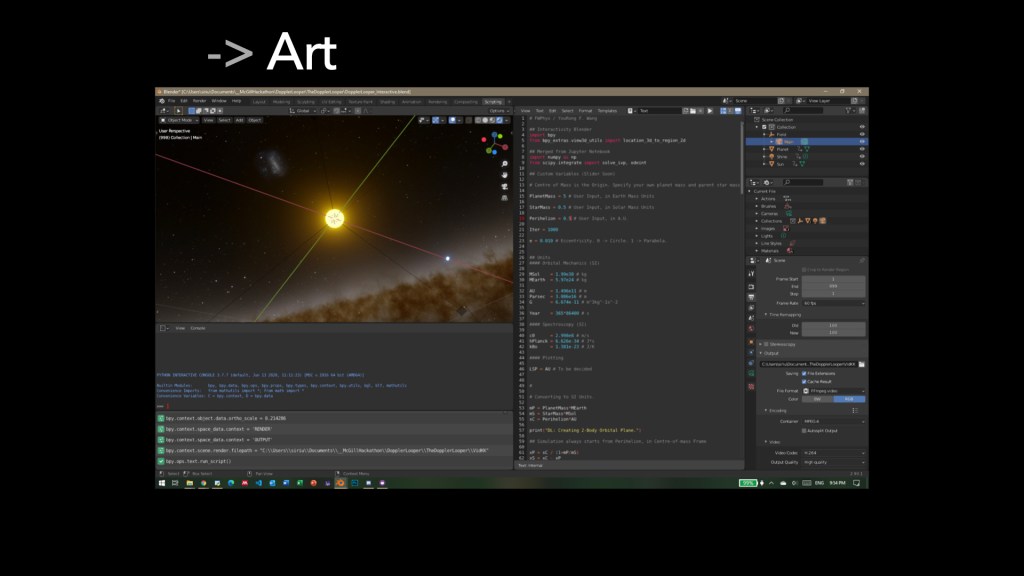Click the viewport zoom magnifier icon
This screenshot has width=1024, height=576.
[x=505, y=162]
